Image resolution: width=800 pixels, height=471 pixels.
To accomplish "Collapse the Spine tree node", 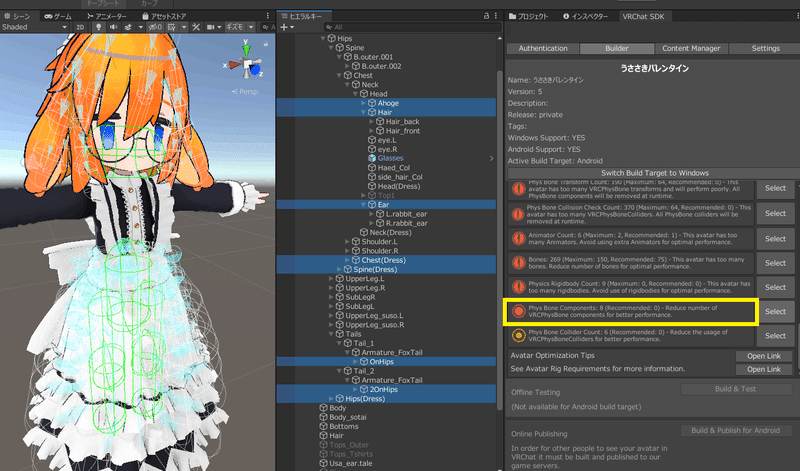I will (331, 47).
